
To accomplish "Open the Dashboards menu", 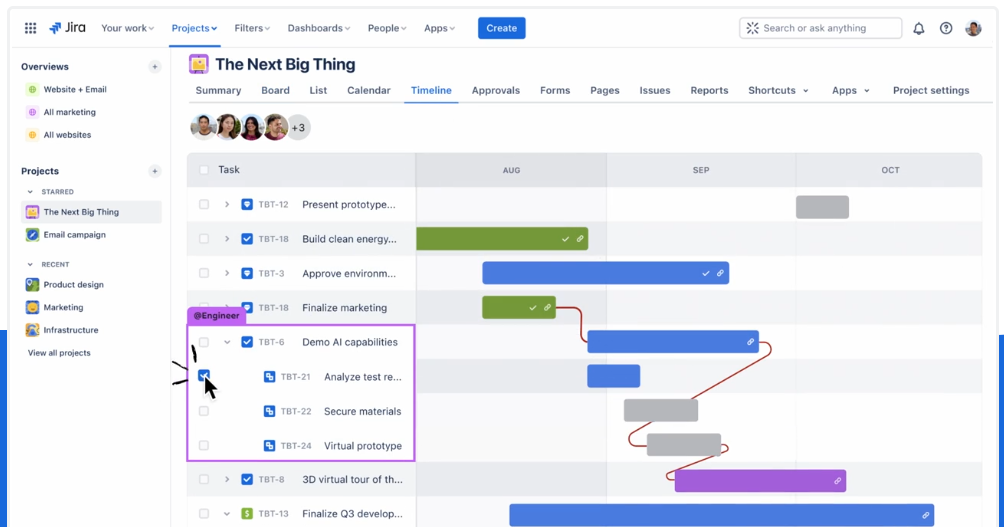I will (x=319, y=28).
